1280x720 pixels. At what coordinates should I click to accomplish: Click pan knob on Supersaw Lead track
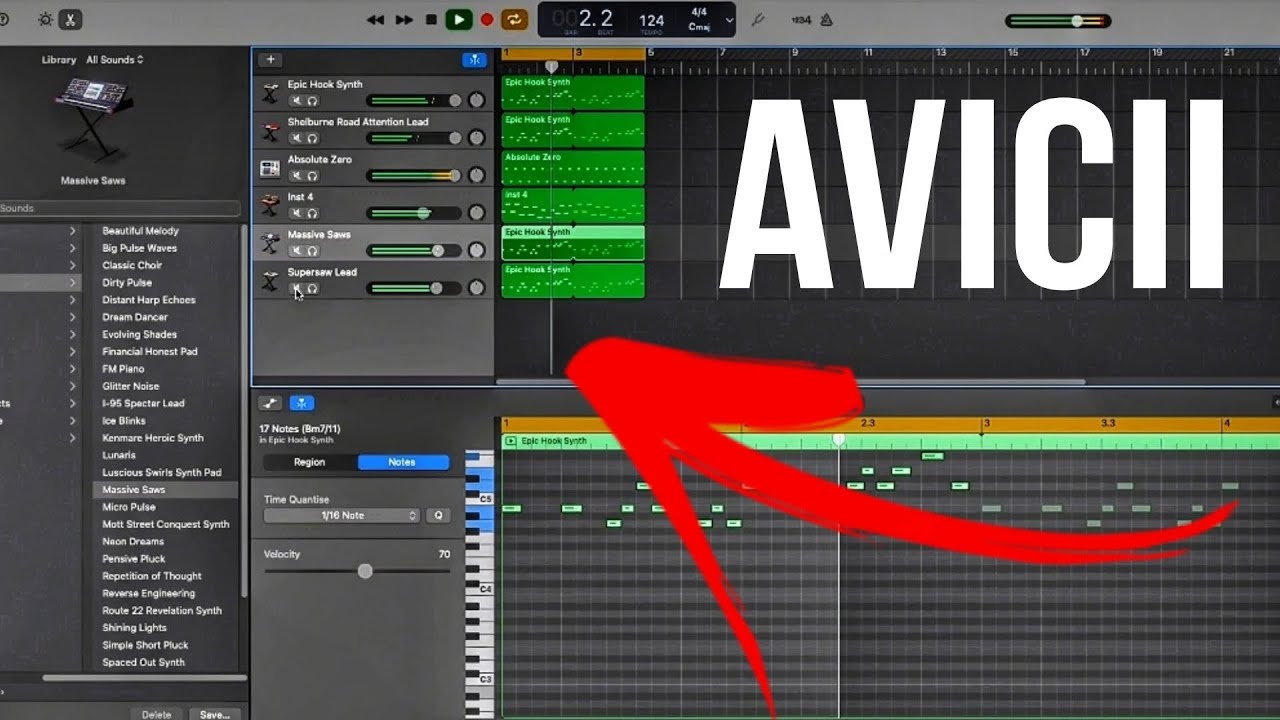pos(476,288)
